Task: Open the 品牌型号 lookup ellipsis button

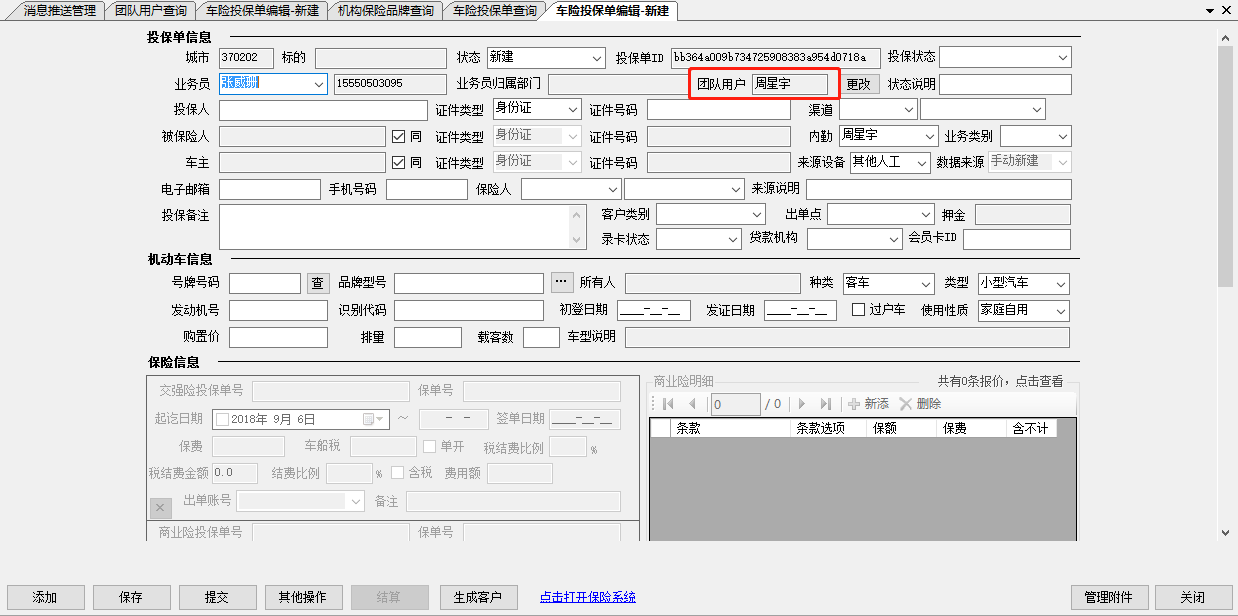Action: point(562,283)
